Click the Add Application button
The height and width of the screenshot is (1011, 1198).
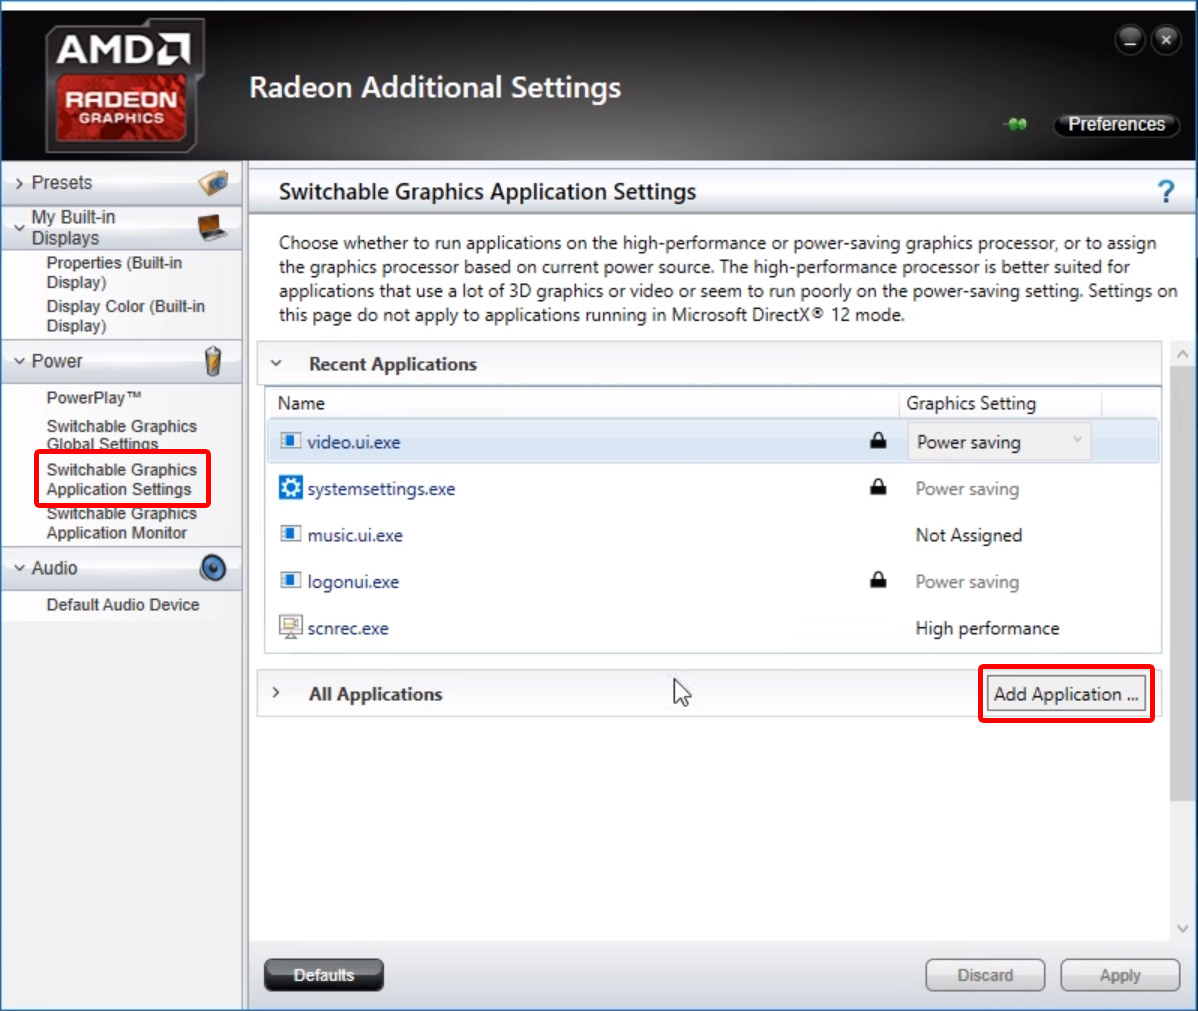(1066, 694)
